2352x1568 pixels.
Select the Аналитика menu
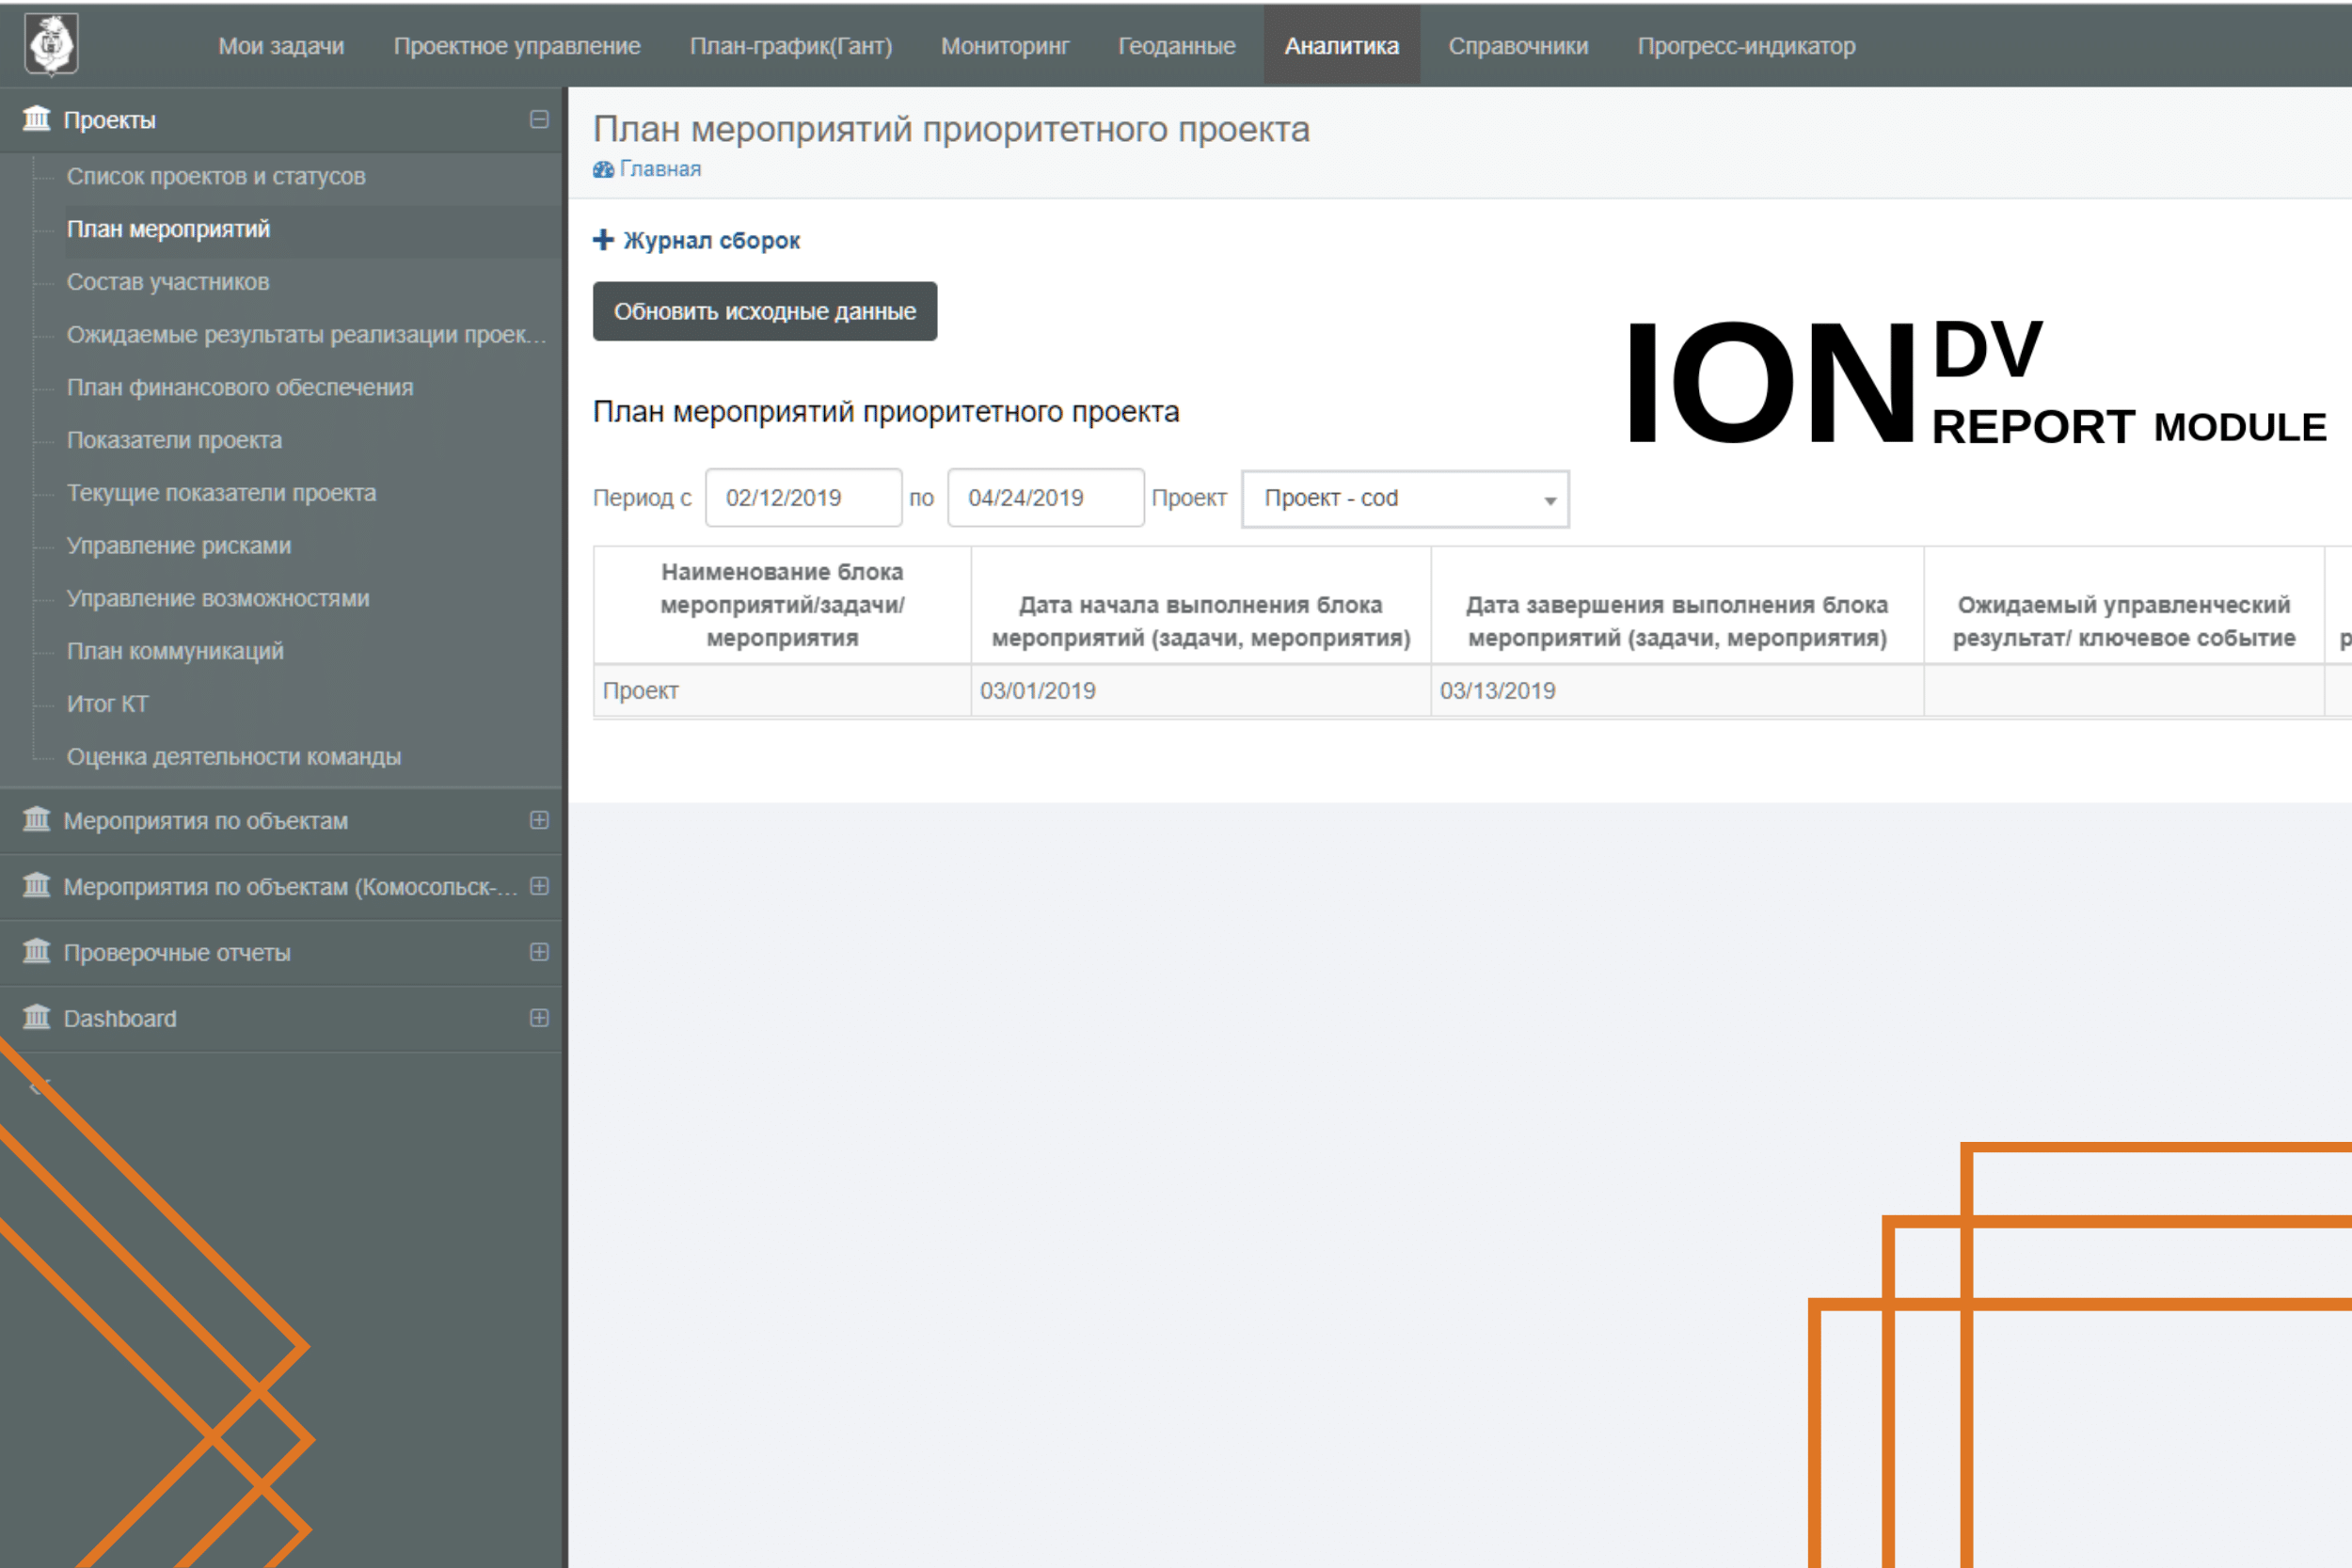(x=1342, y=46)
